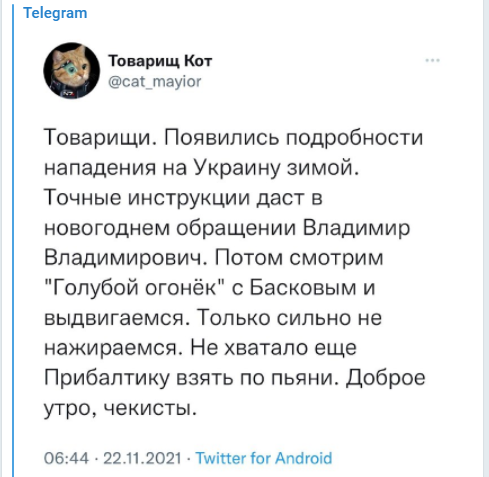Screen dimensions: 489x477
Task: Click the Twitter for Android link
Action: coord(264,458)
